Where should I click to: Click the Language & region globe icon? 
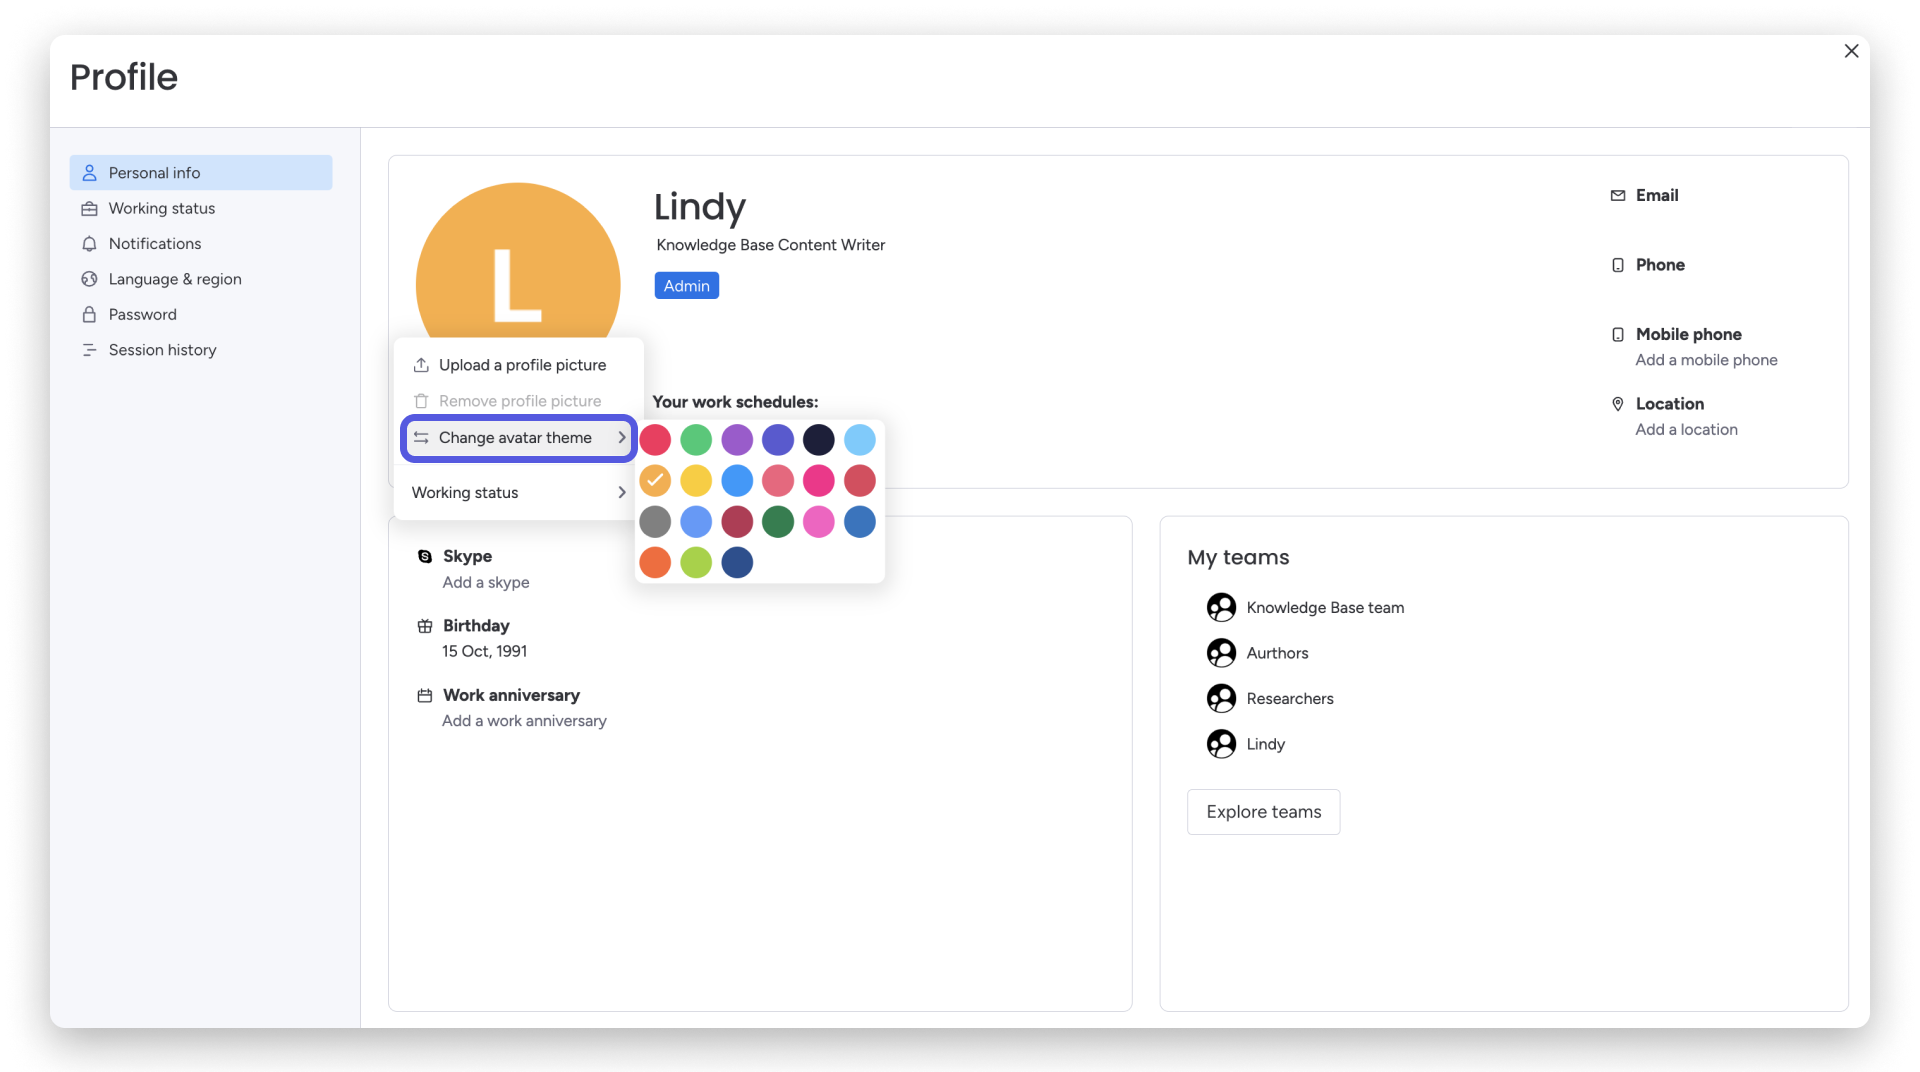89,279
